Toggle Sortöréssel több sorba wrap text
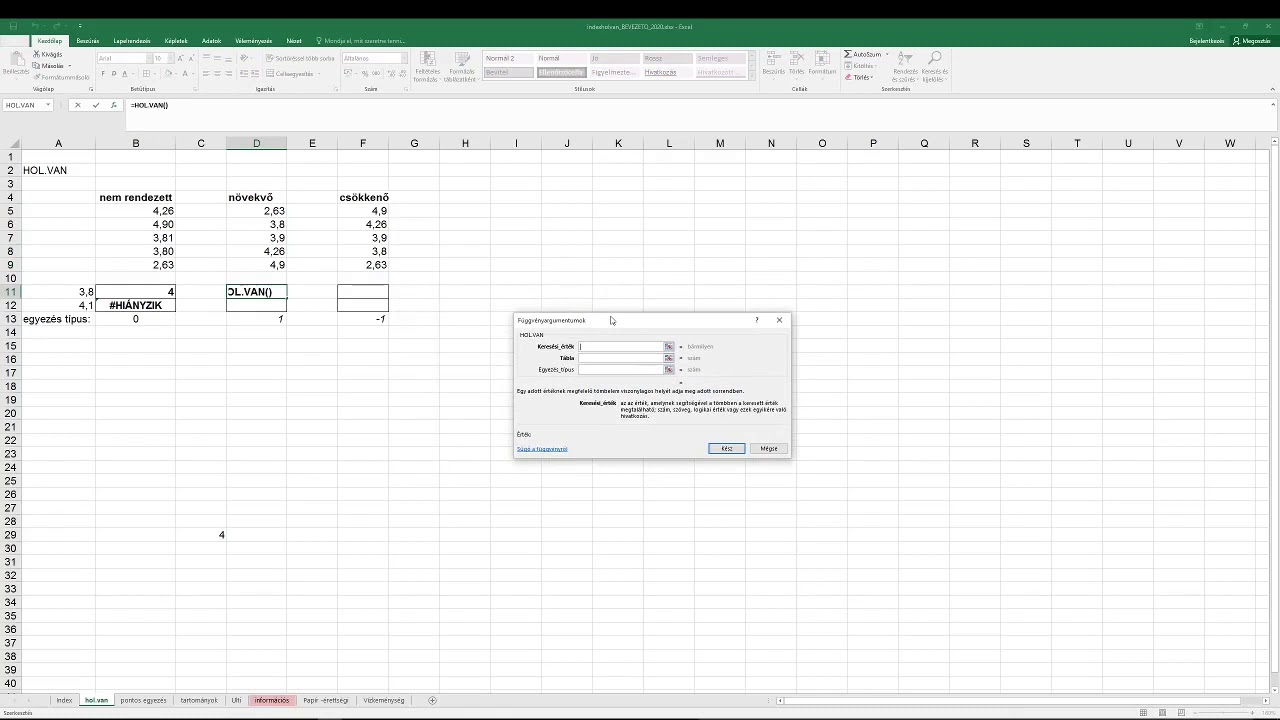The height and width of the screenshot is (720, 1280). click(x=300, y=59)
